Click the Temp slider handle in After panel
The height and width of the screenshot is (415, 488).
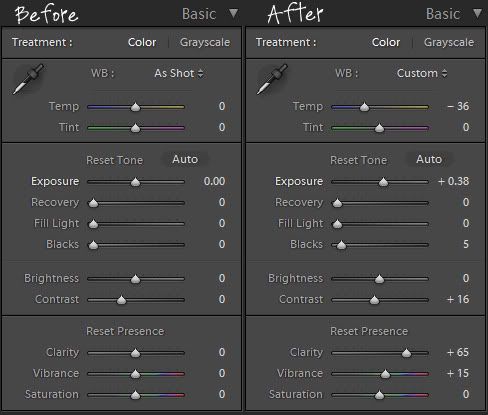(x=364, y=107)
